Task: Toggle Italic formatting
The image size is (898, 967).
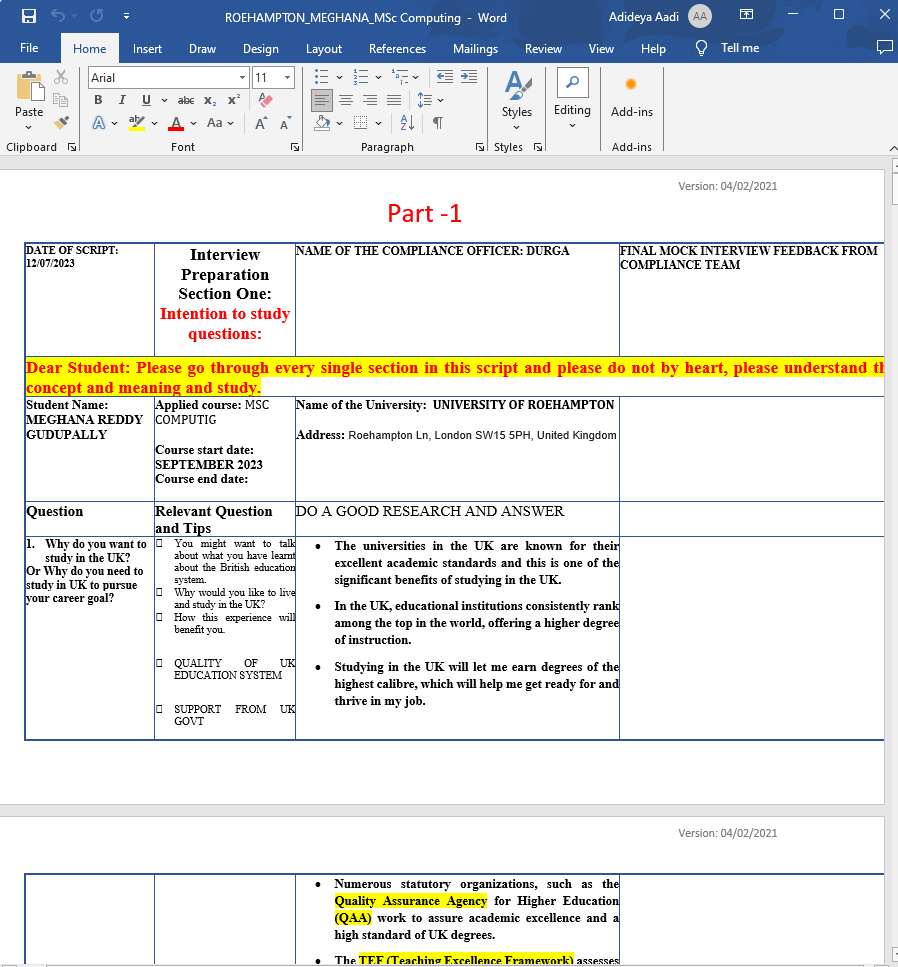Action: [x=122, y=100]
